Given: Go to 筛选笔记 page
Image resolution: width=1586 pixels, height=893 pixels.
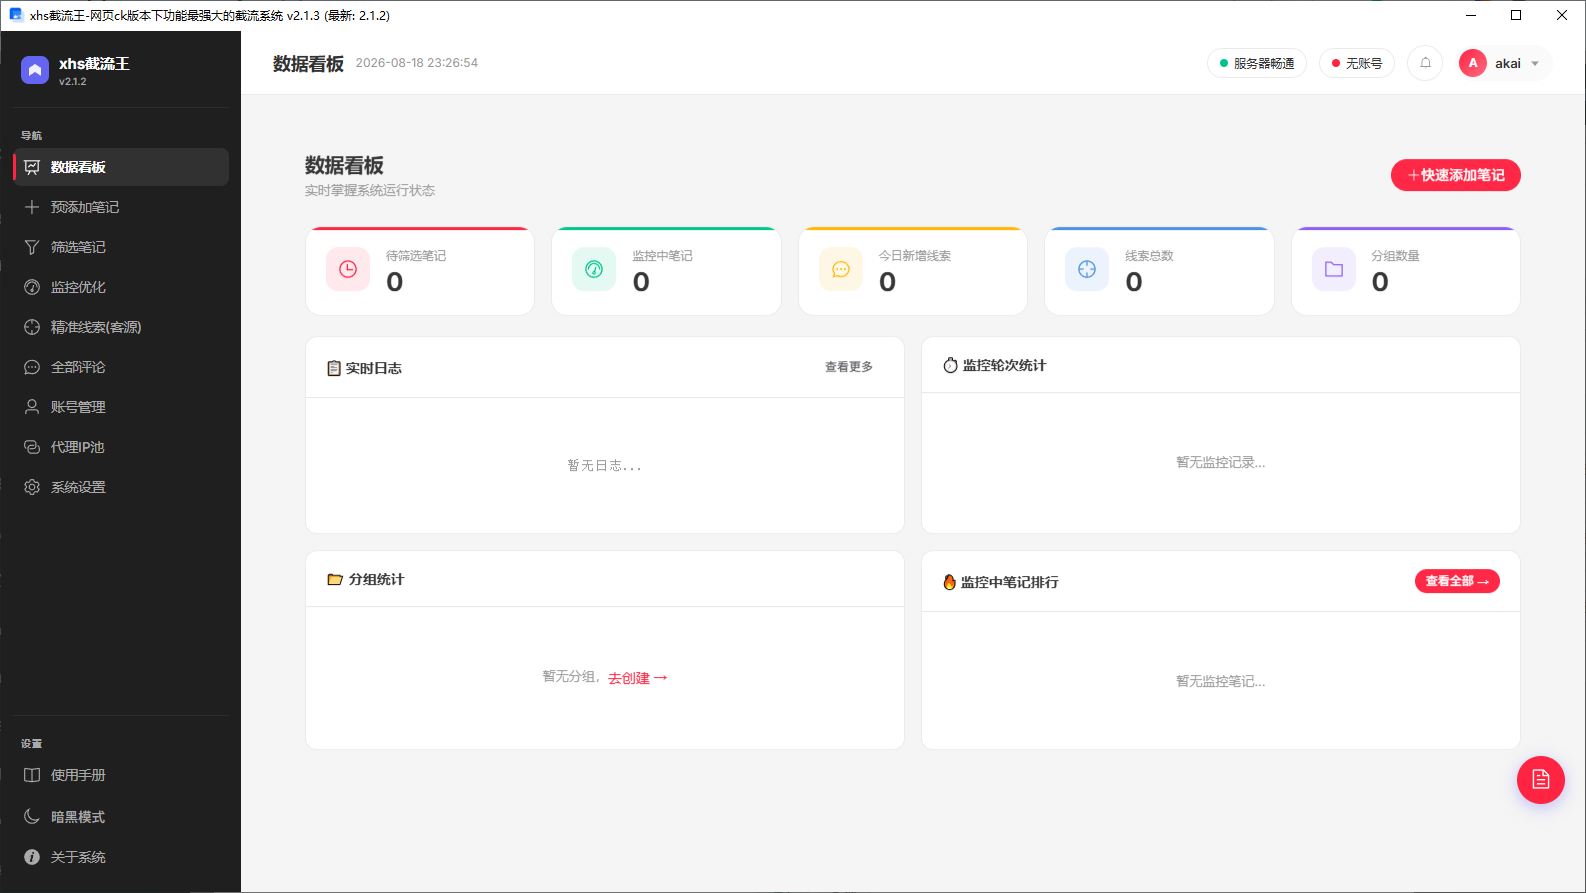Looking at the screenshot, I should (x=121, y=247).
